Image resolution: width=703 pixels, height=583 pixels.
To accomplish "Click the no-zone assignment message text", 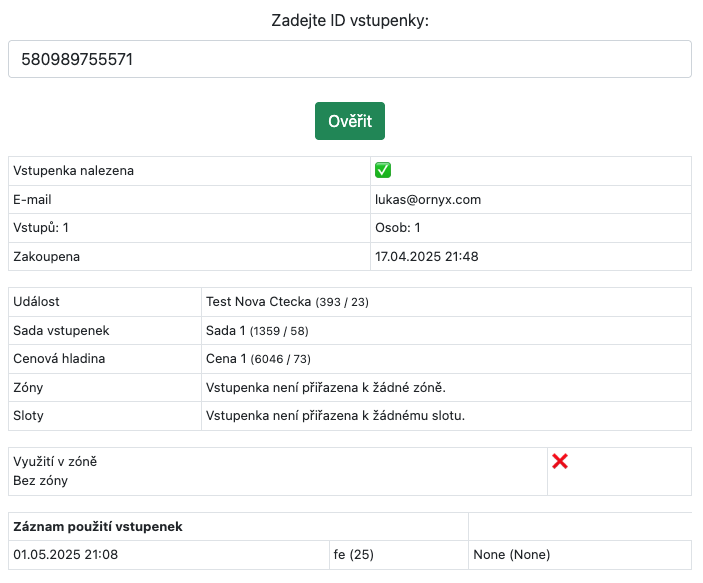I will (x=325, y=387).
